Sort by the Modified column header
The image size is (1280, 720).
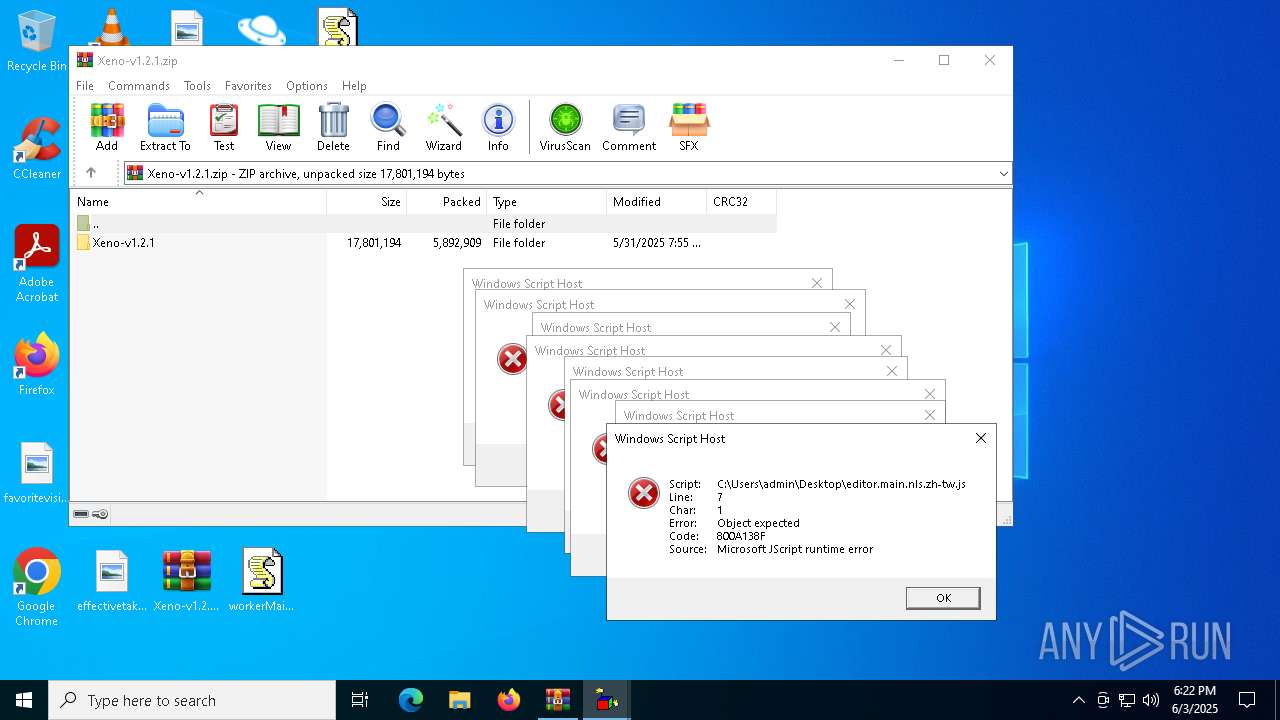point(656,202)
